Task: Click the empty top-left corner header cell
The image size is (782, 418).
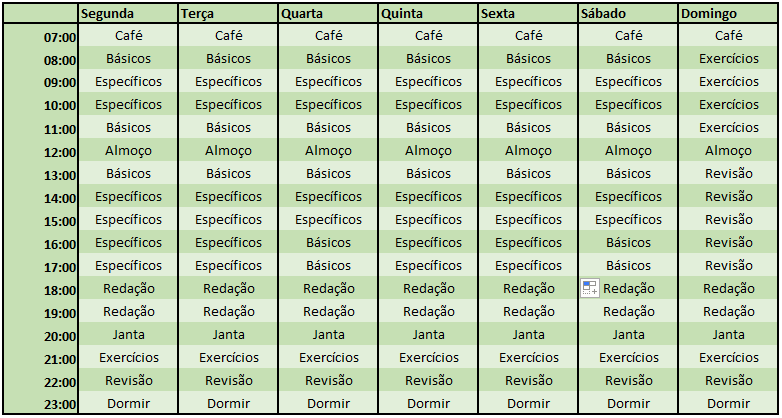Action: coord(41,13)
